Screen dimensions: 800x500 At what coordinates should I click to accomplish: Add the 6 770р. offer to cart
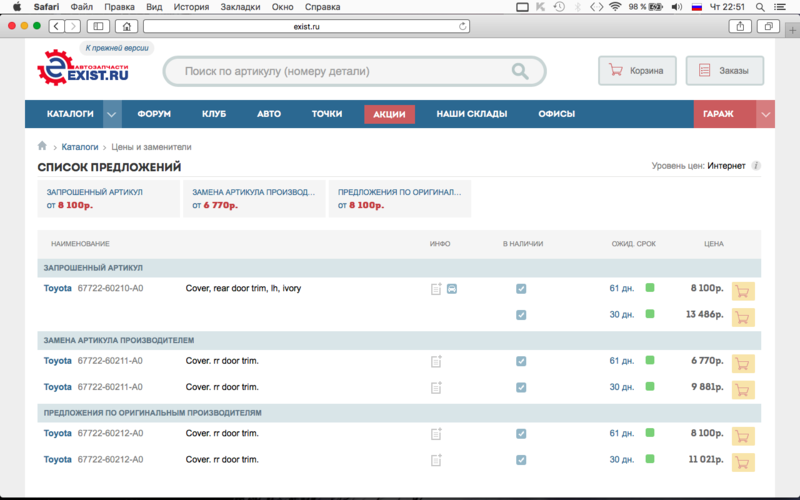click(743, 364)
